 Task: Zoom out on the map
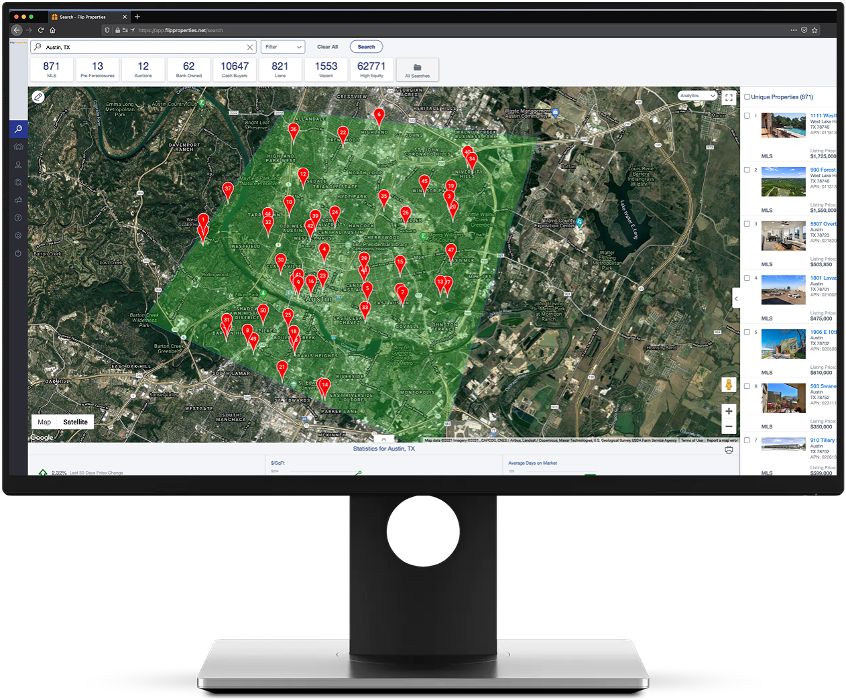pos(728,426)
